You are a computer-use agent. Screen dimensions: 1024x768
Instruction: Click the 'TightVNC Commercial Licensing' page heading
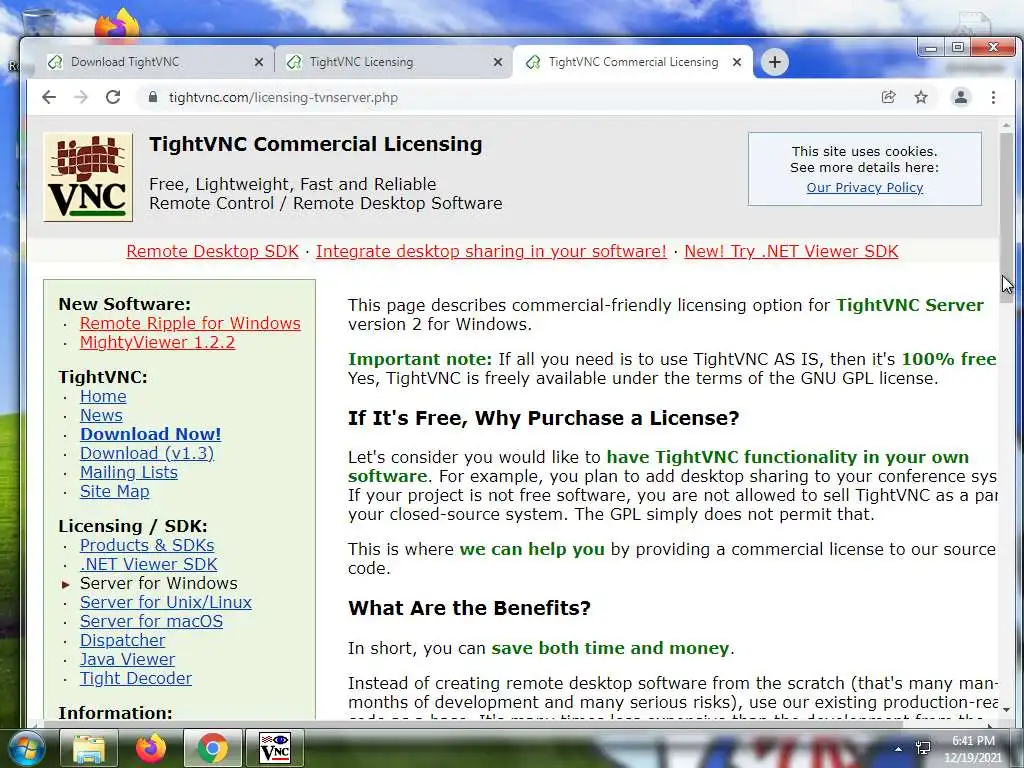pyautogui.click(x=315, y=144)
